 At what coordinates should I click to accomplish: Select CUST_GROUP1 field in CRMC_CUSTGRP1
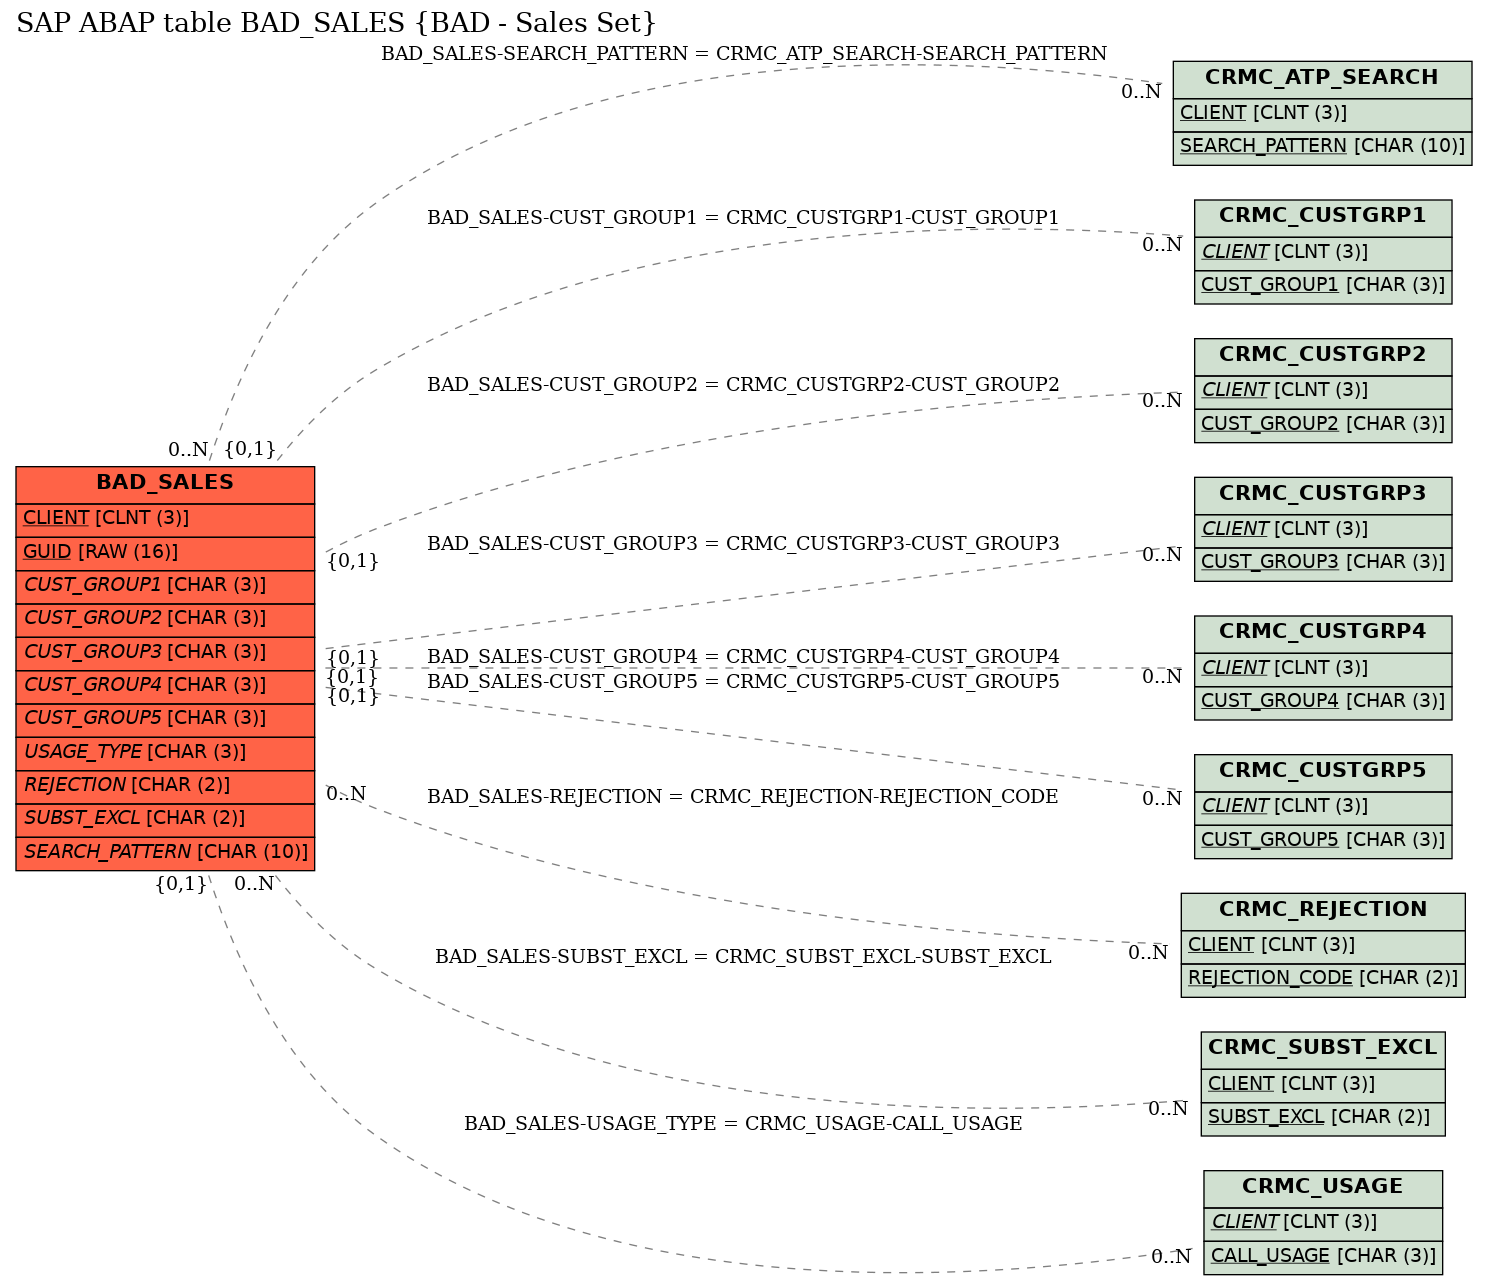(x=1323, y=286)
